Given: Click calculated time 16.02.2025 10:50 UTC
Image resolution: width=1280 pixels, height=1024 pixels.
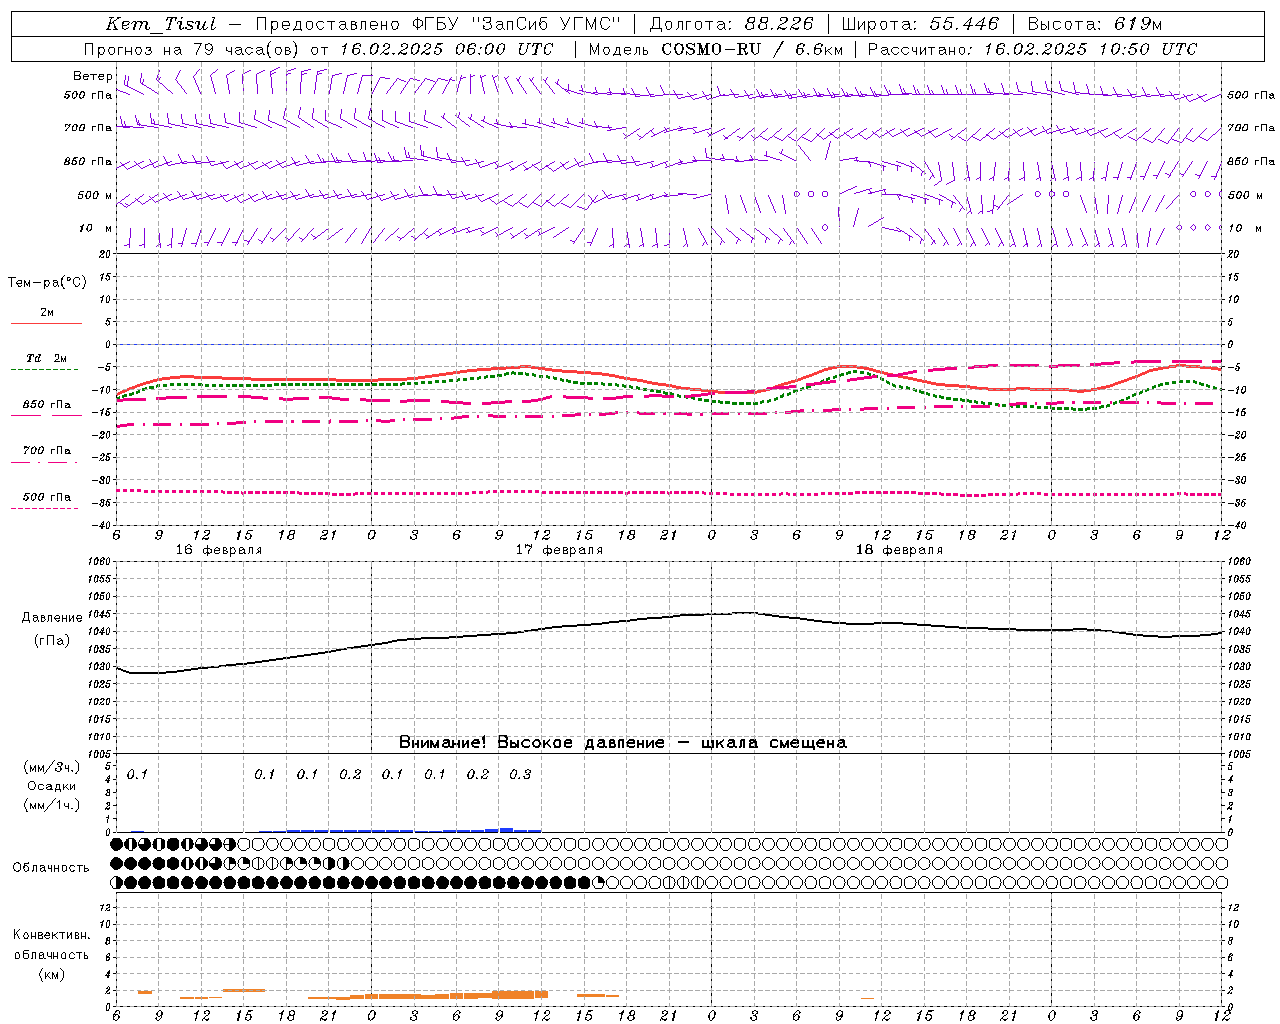Looking at the screenshot, I should click(1090, 49).
